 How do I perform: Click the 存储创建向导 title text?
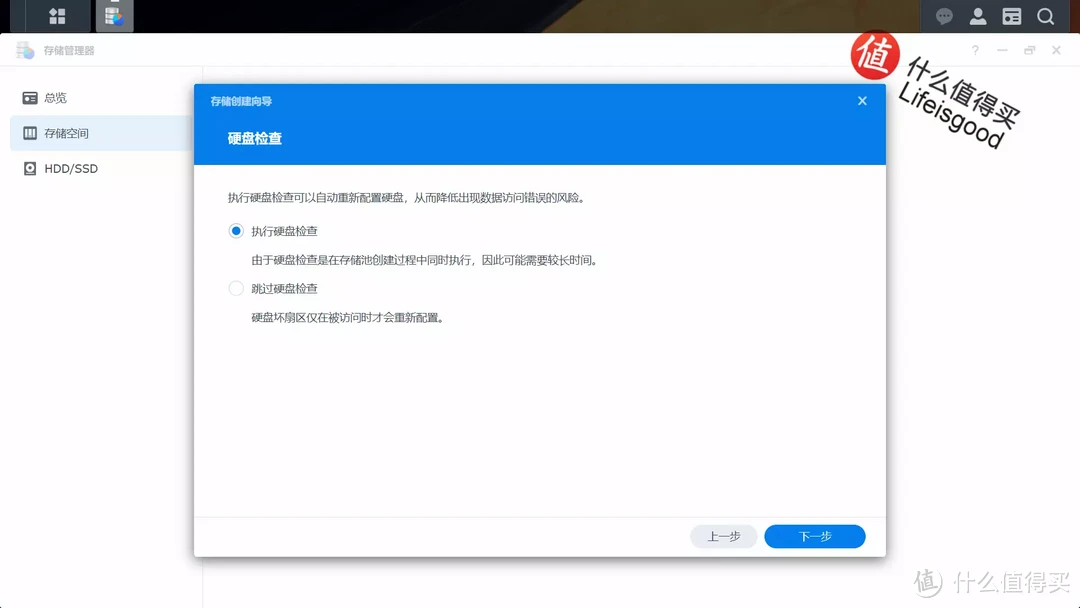click(x=241, y=101)
